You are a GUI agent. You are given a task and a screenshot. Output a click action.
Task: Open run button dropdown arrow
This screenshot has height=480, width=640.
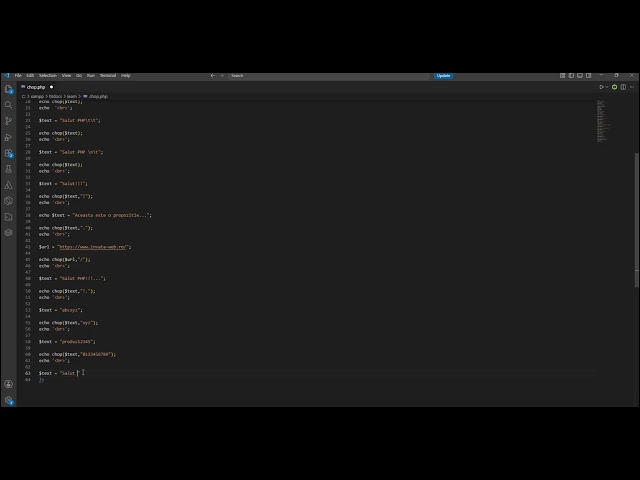point(607,87)
